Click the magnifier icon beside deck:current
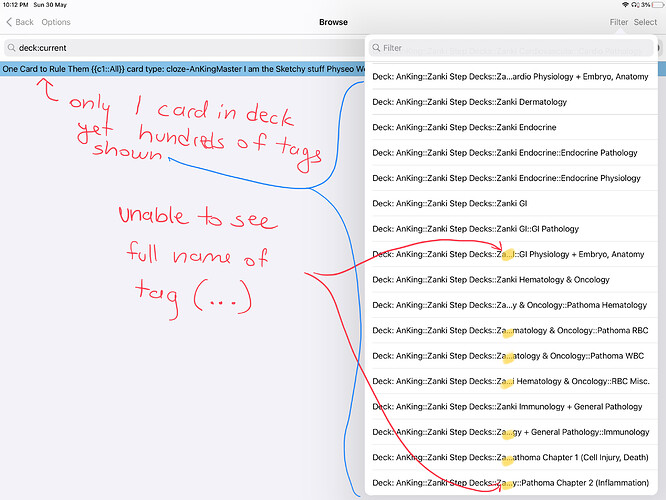This screenshot has height=500, width=666. pyautogui.click(x=11, y=48)
